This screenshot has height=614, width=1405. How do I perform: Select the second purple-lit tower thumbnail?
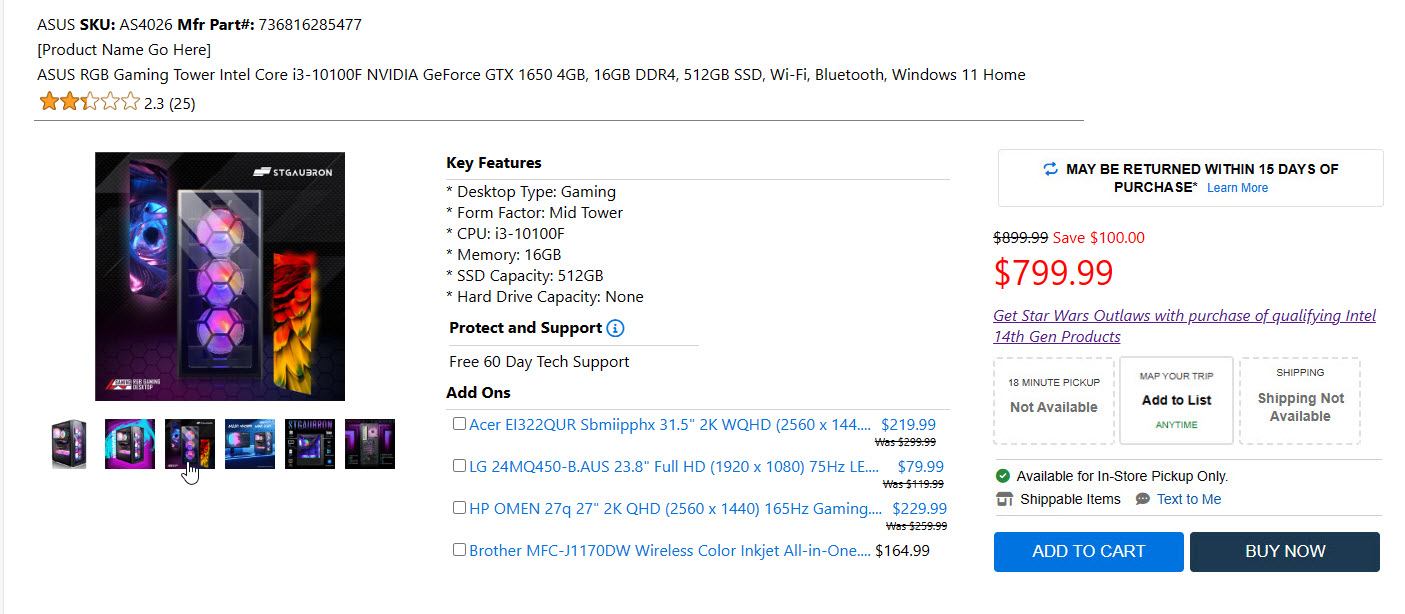[x=130, y=444]
